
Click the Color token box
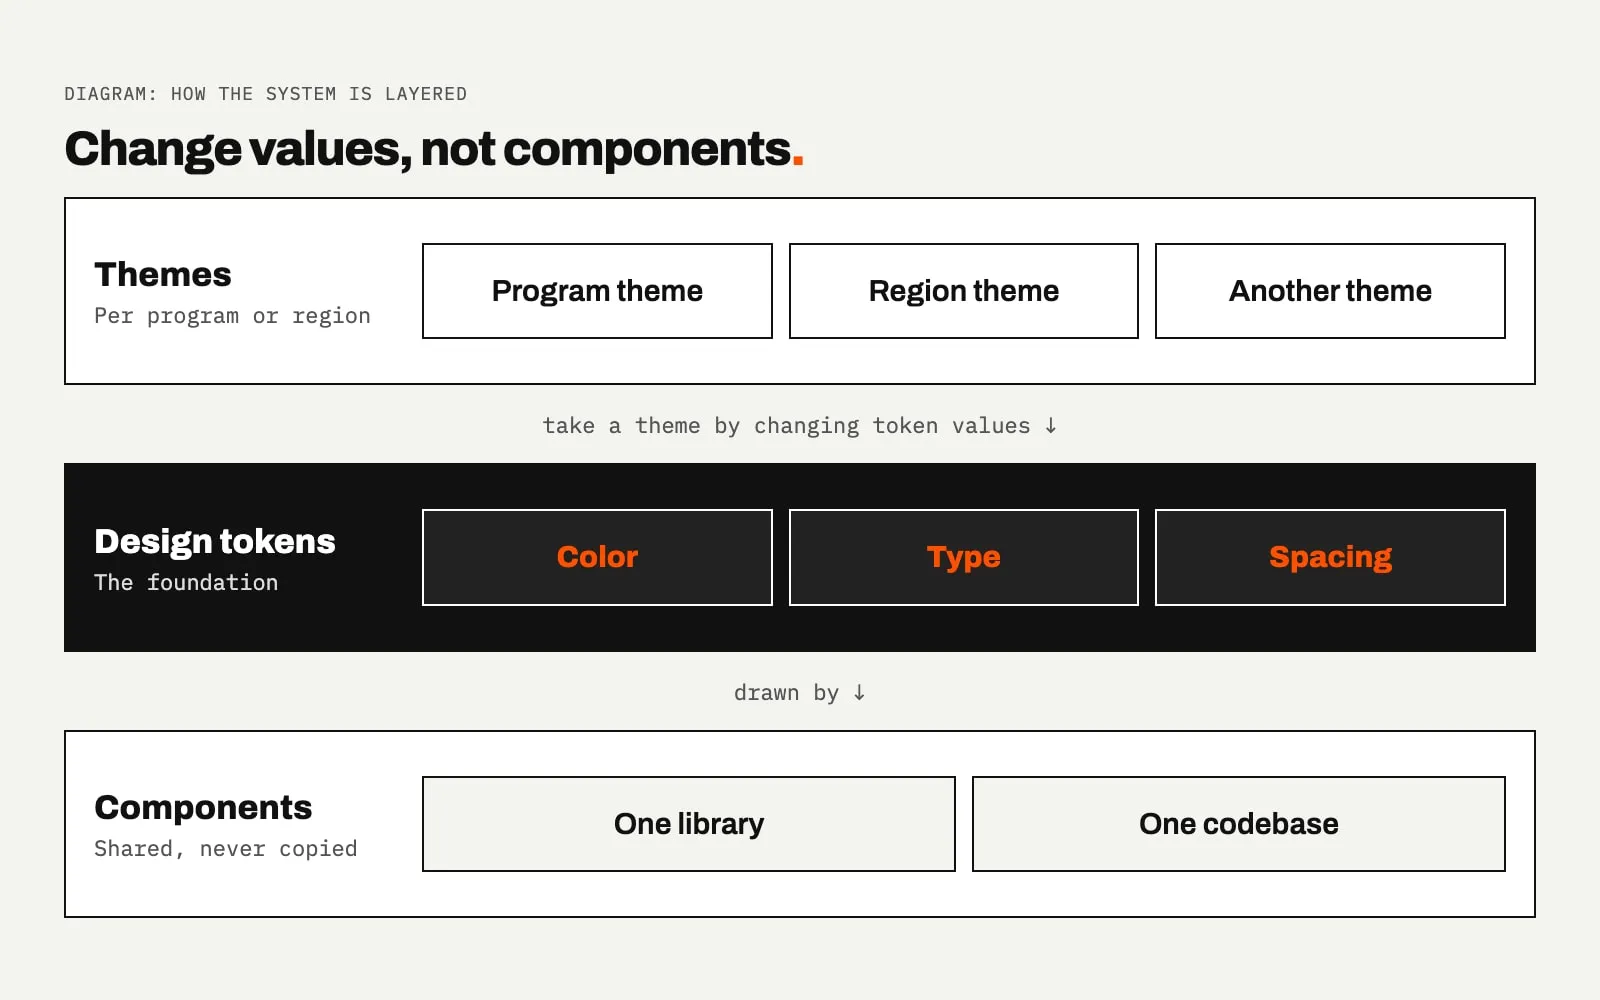tap(597, 557)
